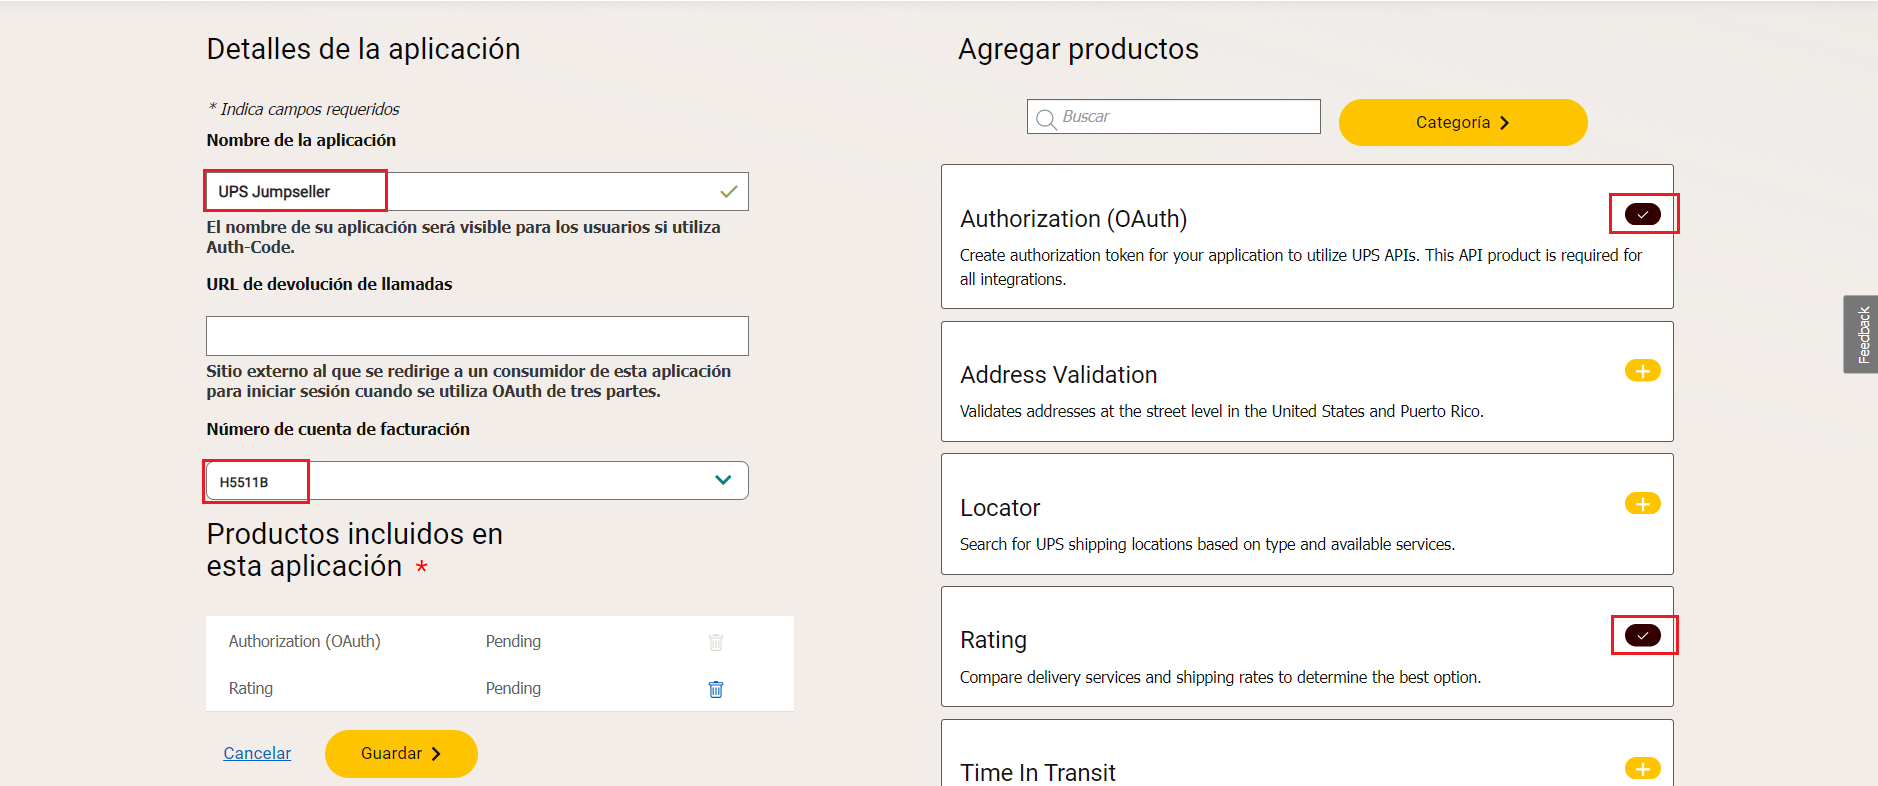Click the green checkmark in name field
The height and width of the screenshot is (786, 1878).
click(729, 191)
